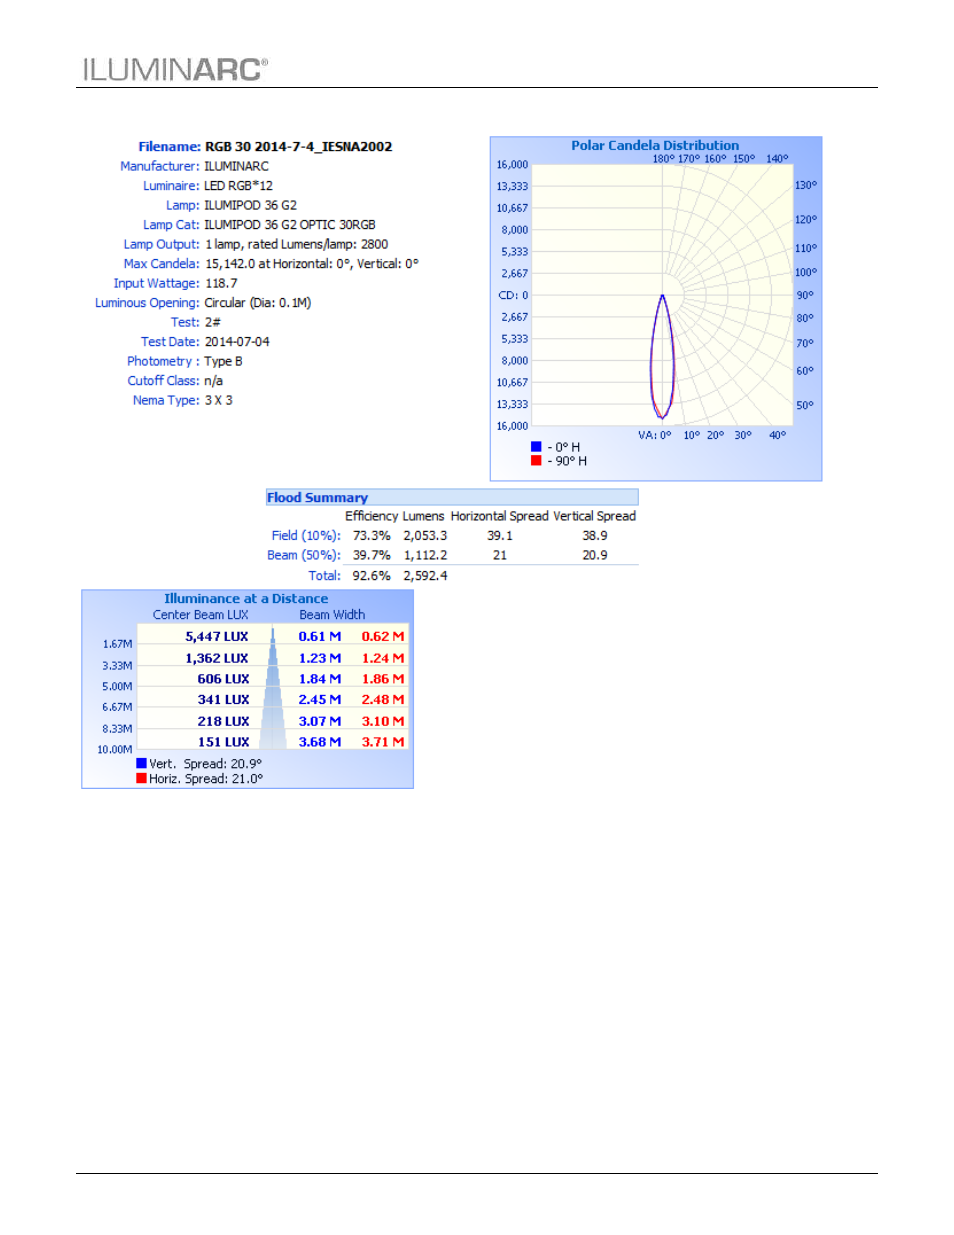Click the Flood Summary header bar

(452, 497)
